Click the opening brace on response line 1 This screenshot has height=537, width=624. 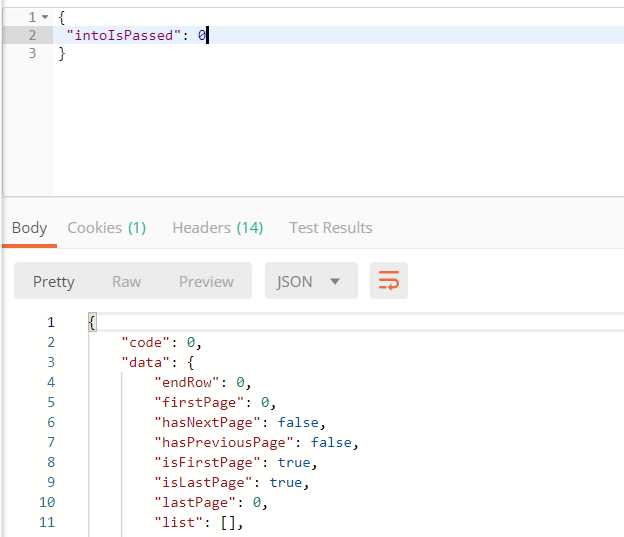92,322
